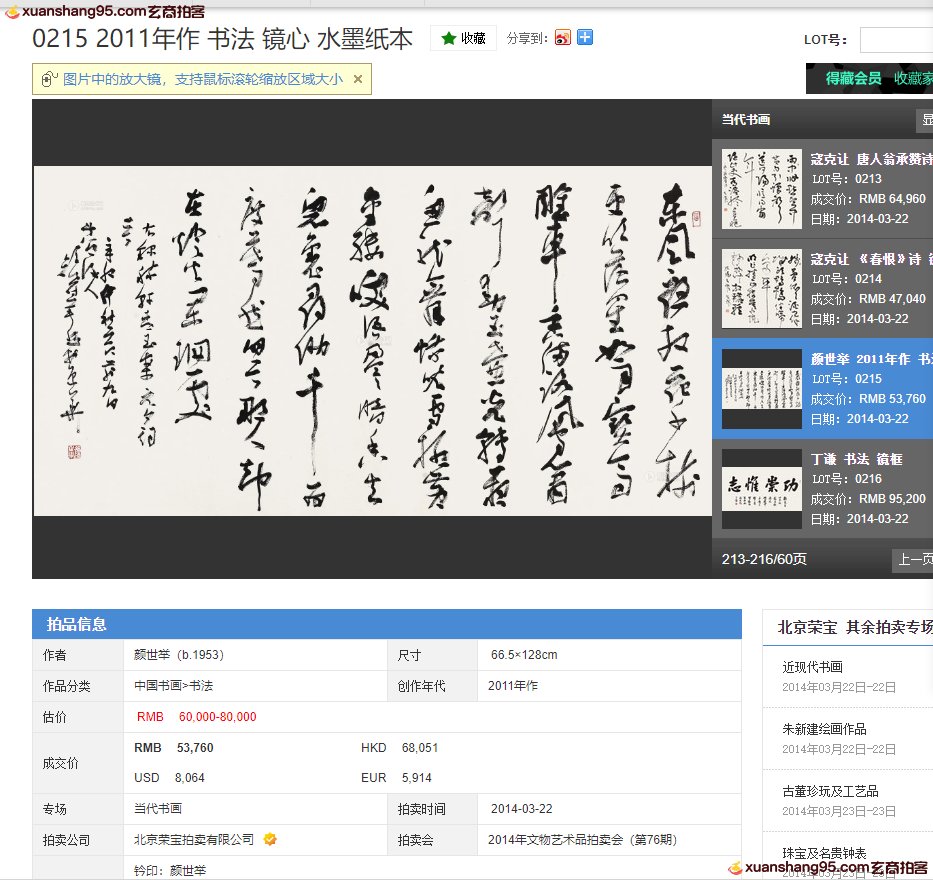Open 古董珍玩及工艺品 auction session
The image size is (933, 880).
pos(830,791)
